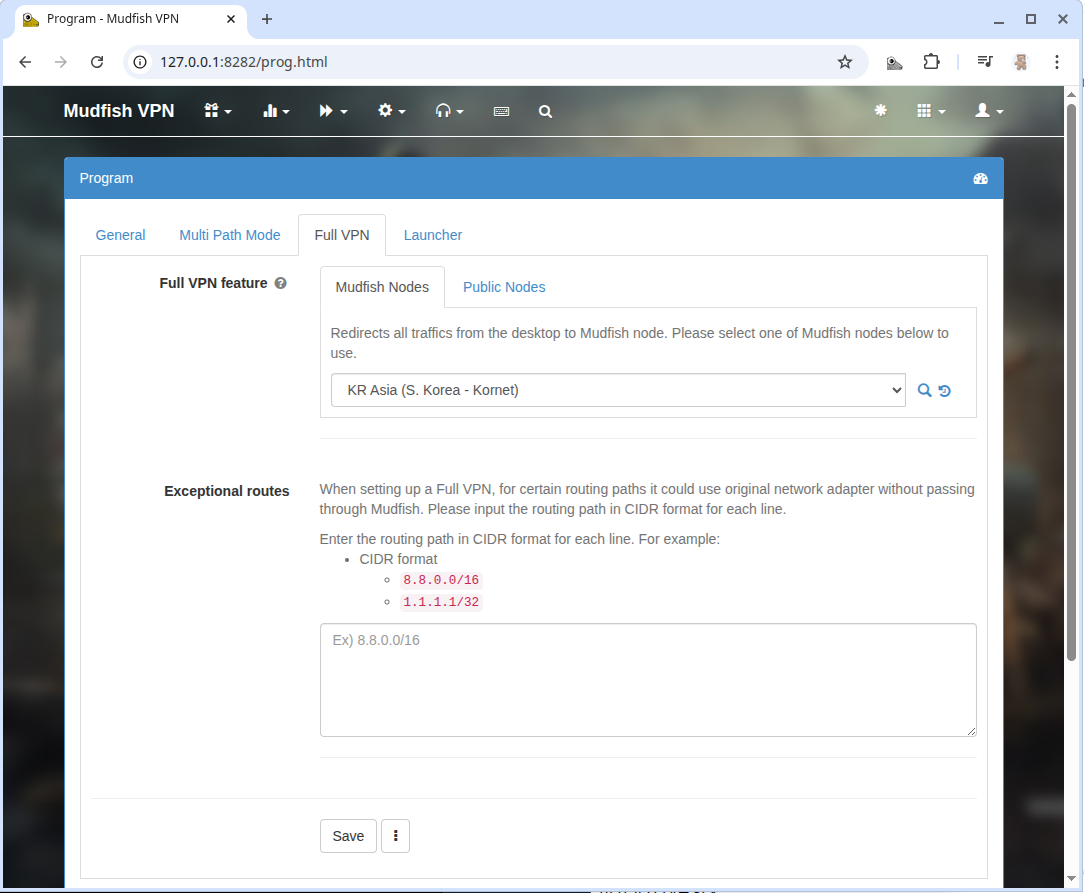Click the asterisk icon in navbar
This screenshot has width=1084, height=893.
(x=881, y=111)
